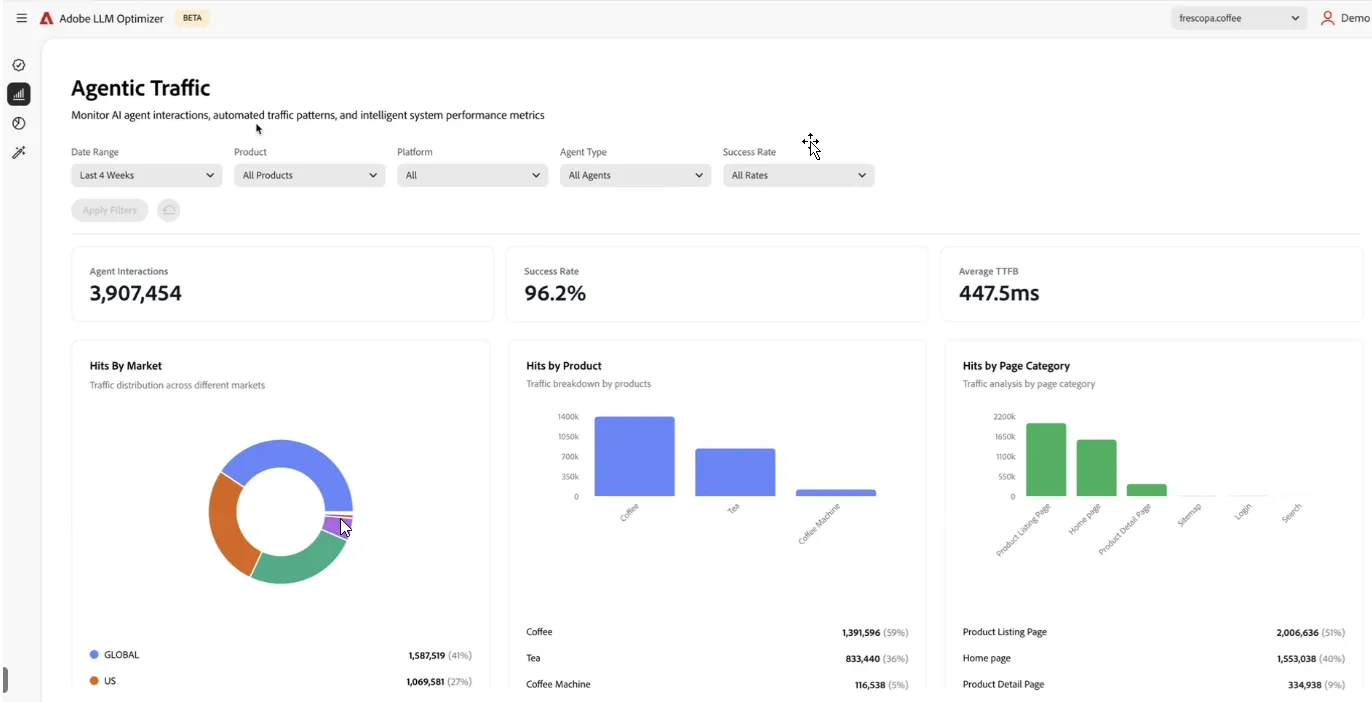Viewport: 1372px width, 702px height.
Task: Click the BETA badge label
Action: tap(192, 18)
